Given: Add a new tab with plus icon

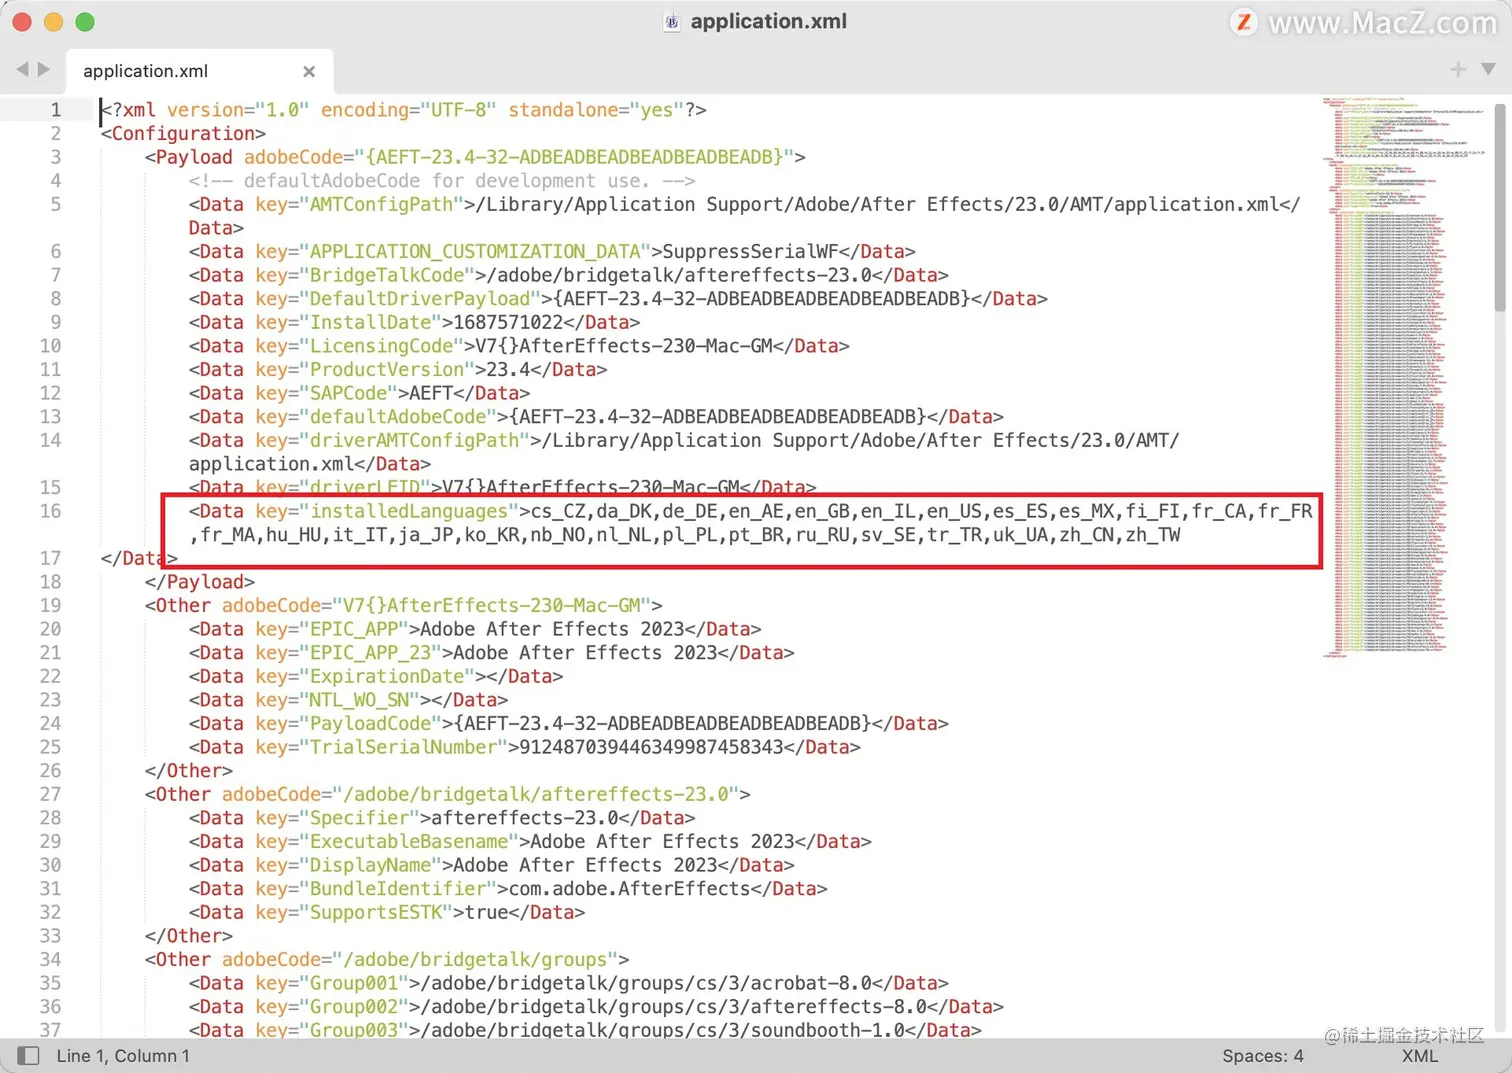Looking at the screenshot, I should point(1458,69).
